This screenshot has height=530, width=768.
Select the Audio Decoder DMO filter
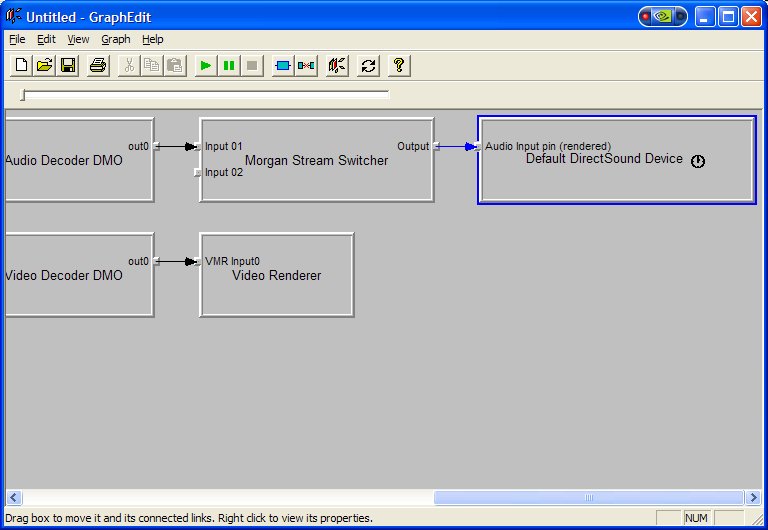click(79, 160)
